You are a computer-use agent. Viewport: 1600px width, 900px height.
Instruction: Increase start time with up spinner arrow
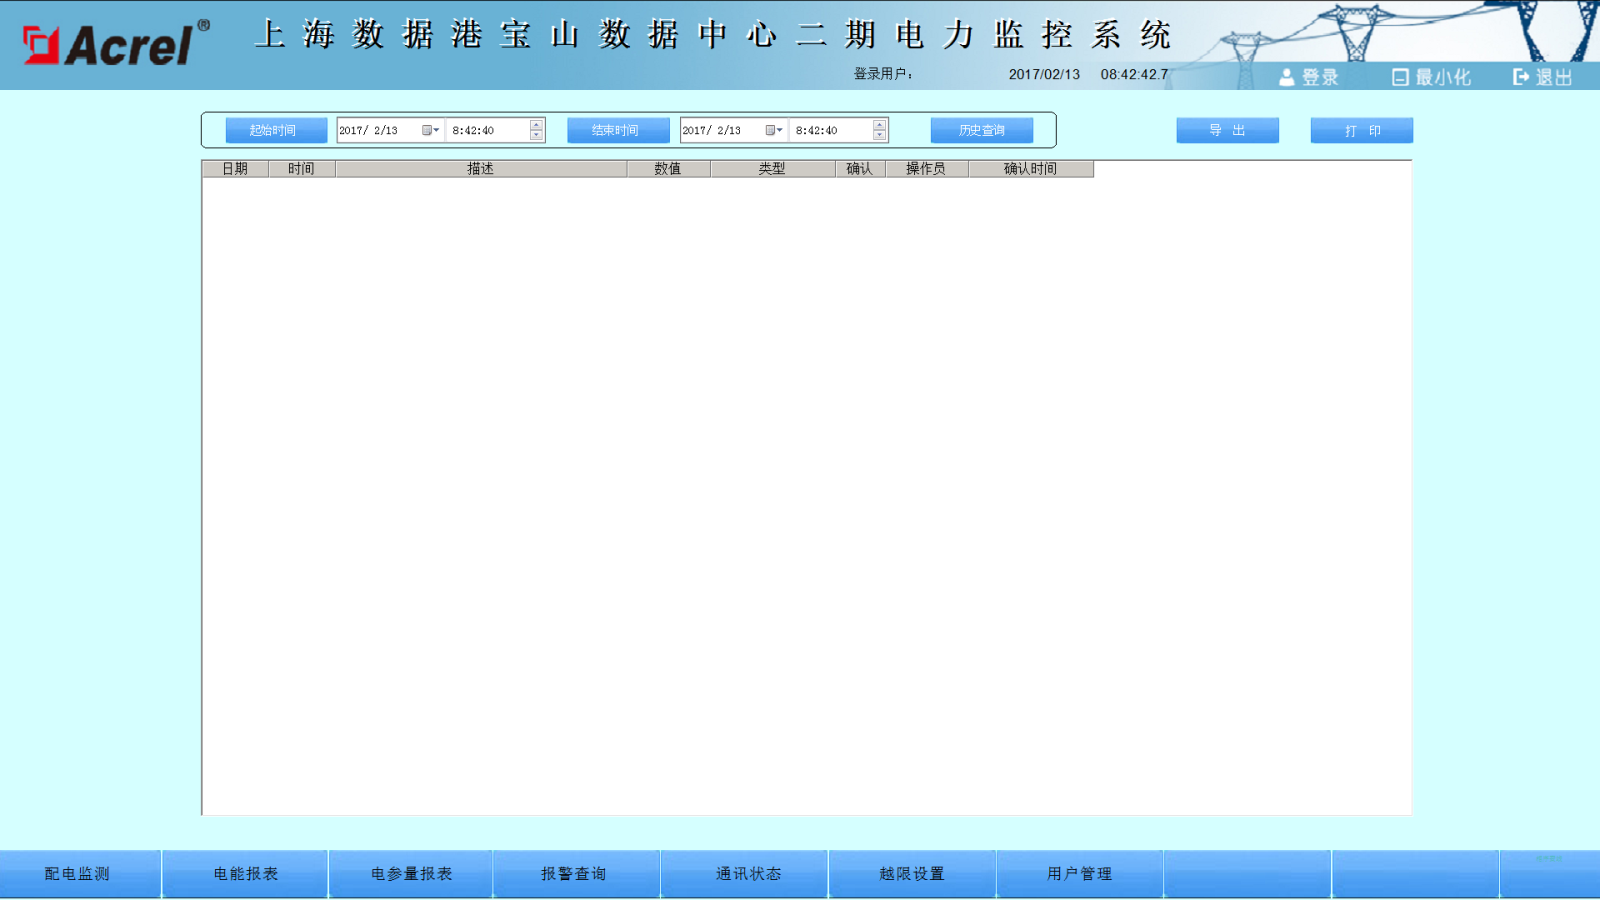[536, 125]
